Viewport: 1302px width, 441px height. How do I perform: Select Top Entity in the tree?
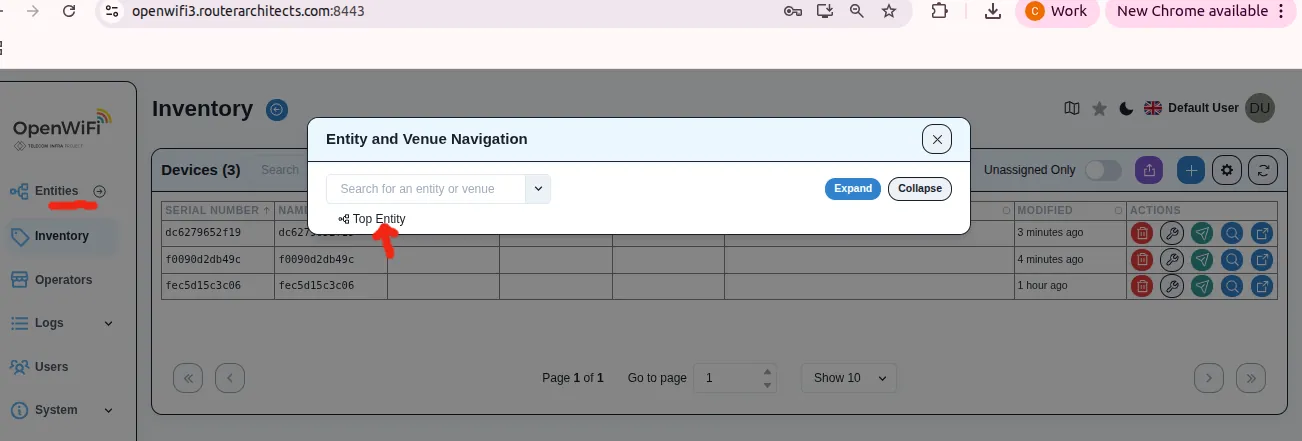(378, 219)
